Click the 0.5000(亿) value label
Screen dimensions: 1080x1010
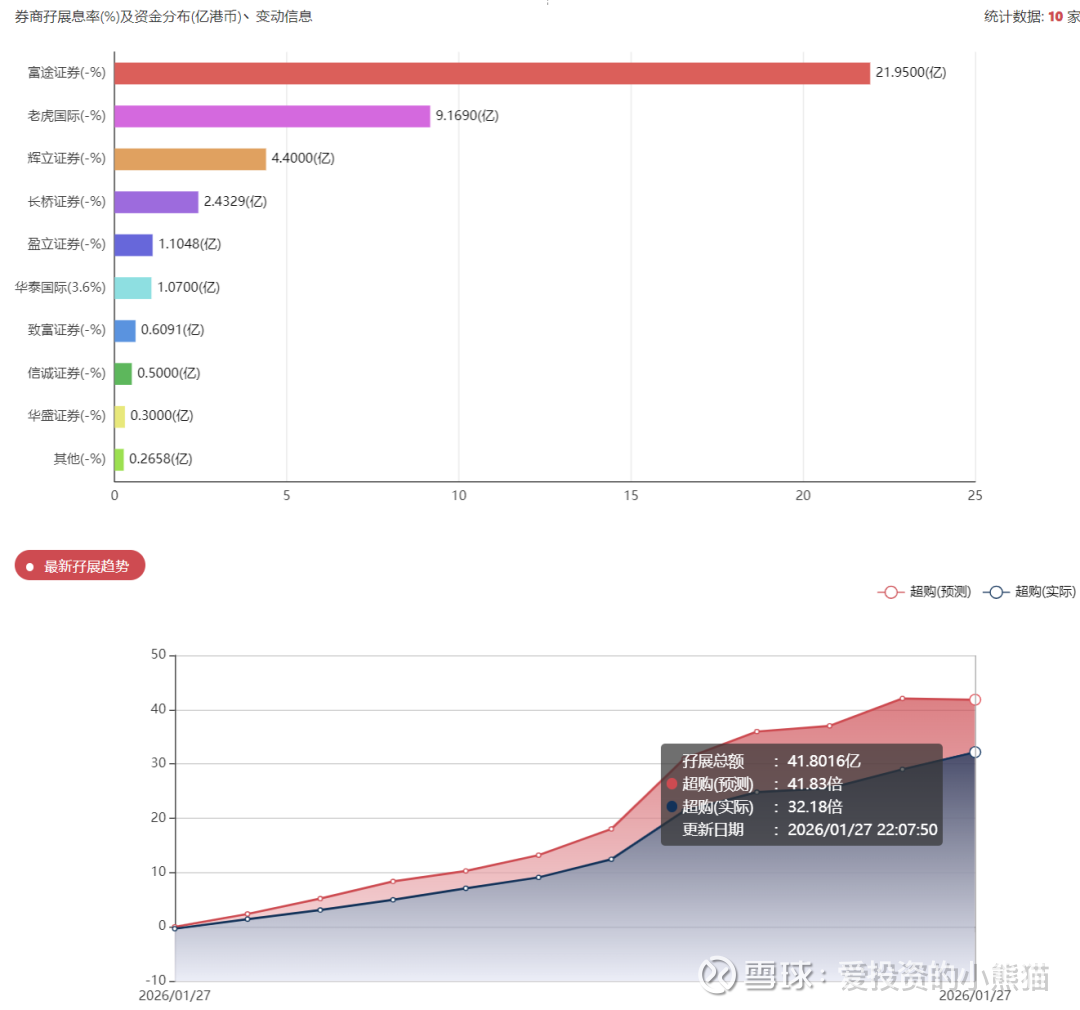(169, 373)
